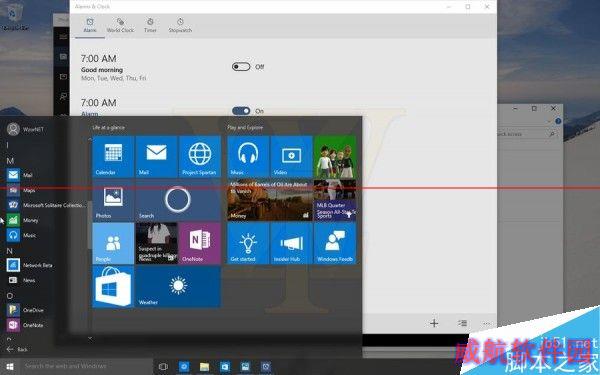The width and height of the screenshot is (600, 375).
Task: Turn on the Good morning alarm
Action: coord(241,67)
